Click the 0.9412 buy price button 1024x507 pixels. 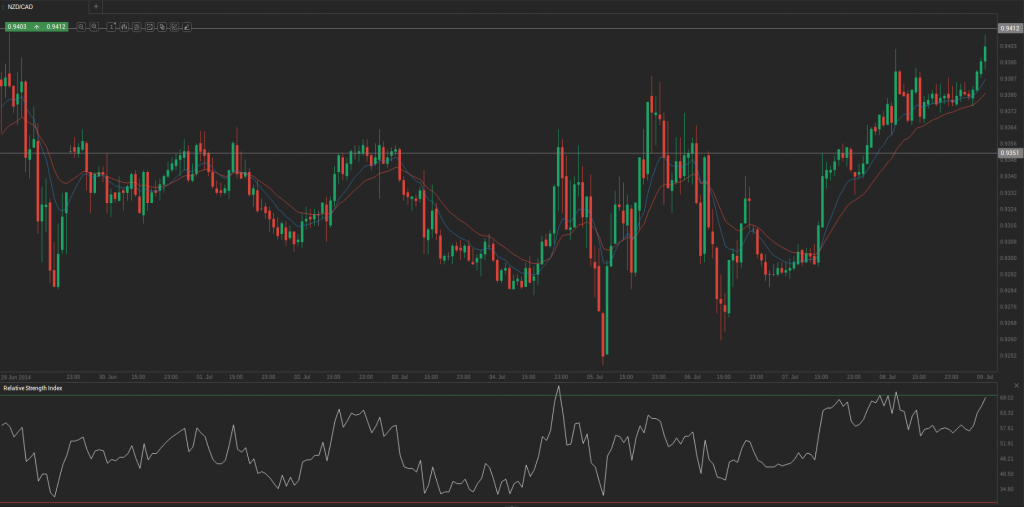pos(56,26)
